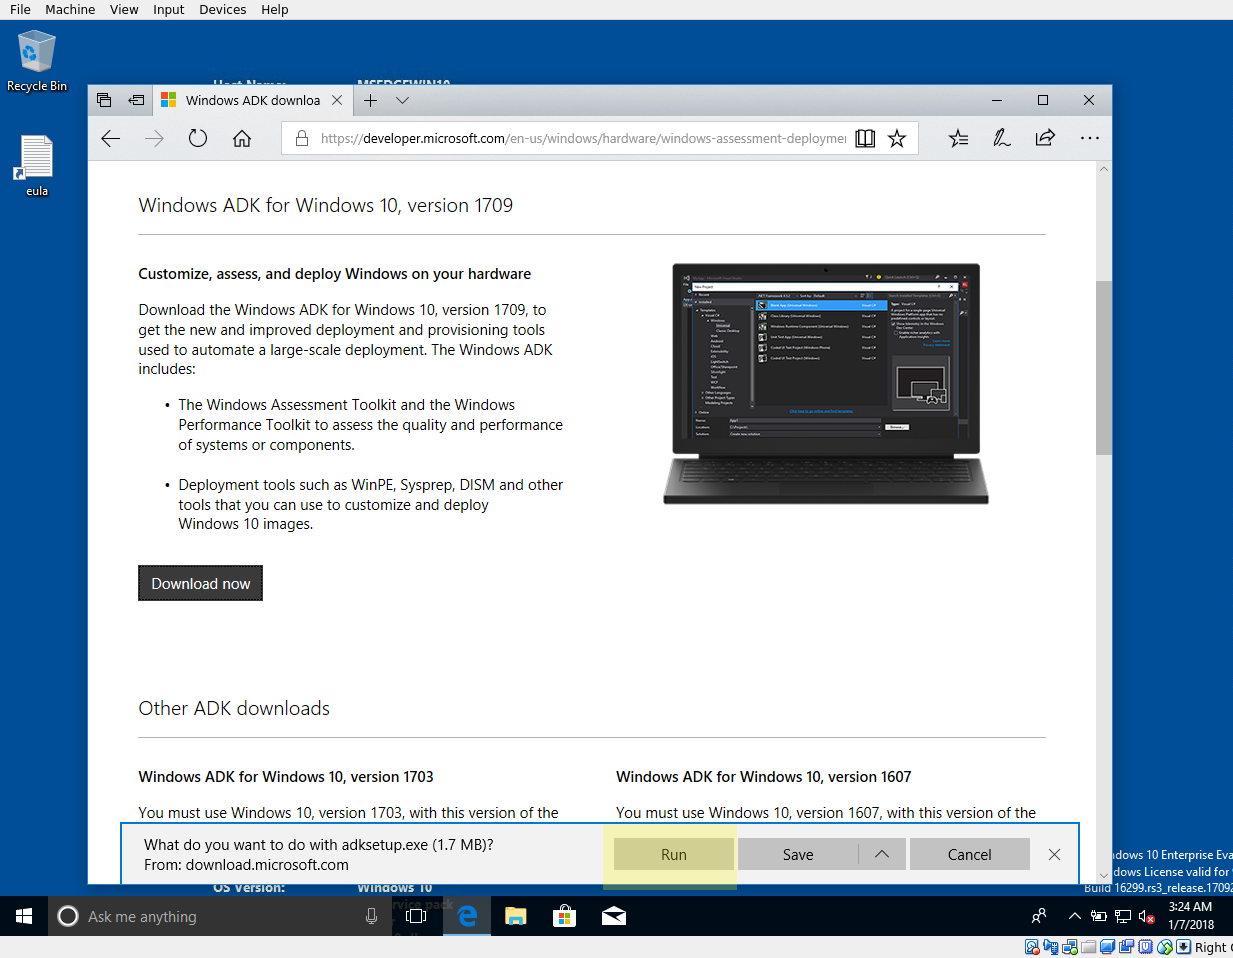This screenshot has width=1233, height=958.
Task: Click Ask me anything search box
Action: (x=220, y=916)
